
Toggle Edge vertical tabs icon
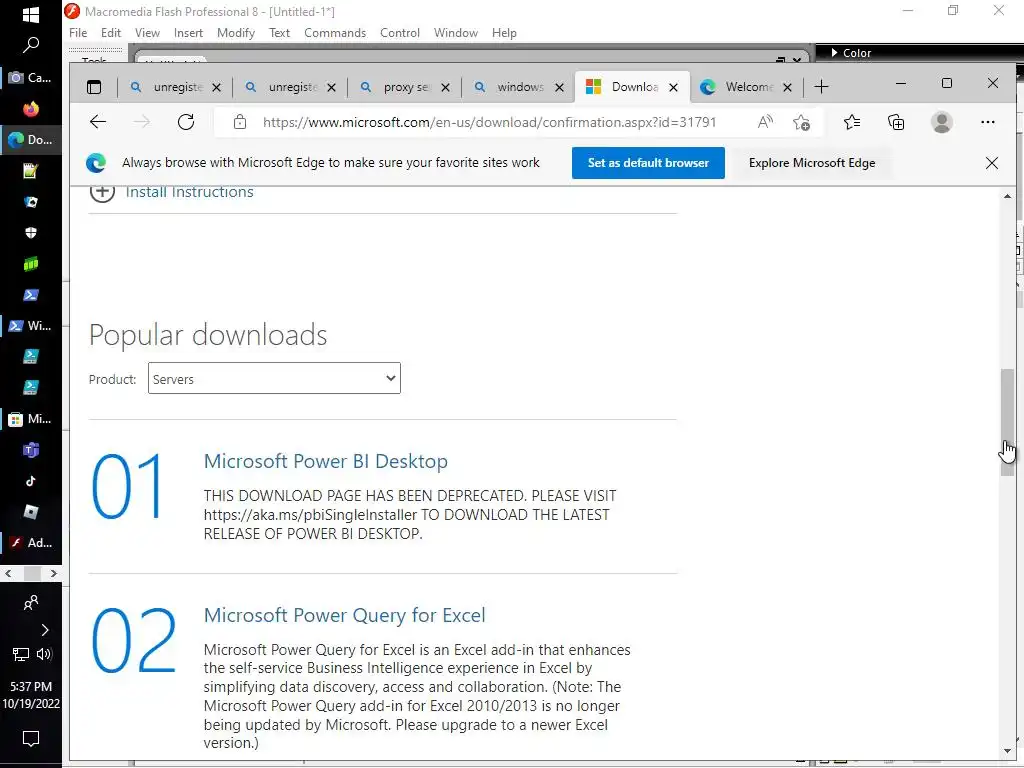point(94,87)
